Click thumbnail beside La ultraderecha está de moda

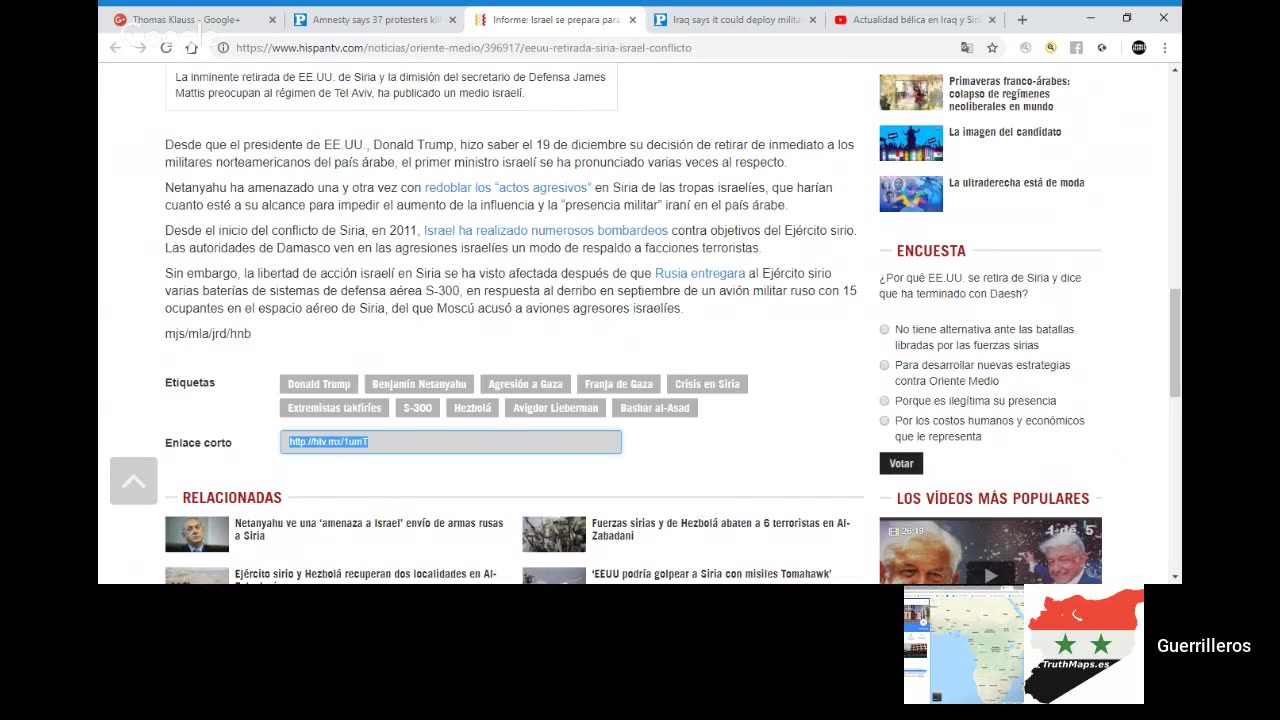point(911,194)
